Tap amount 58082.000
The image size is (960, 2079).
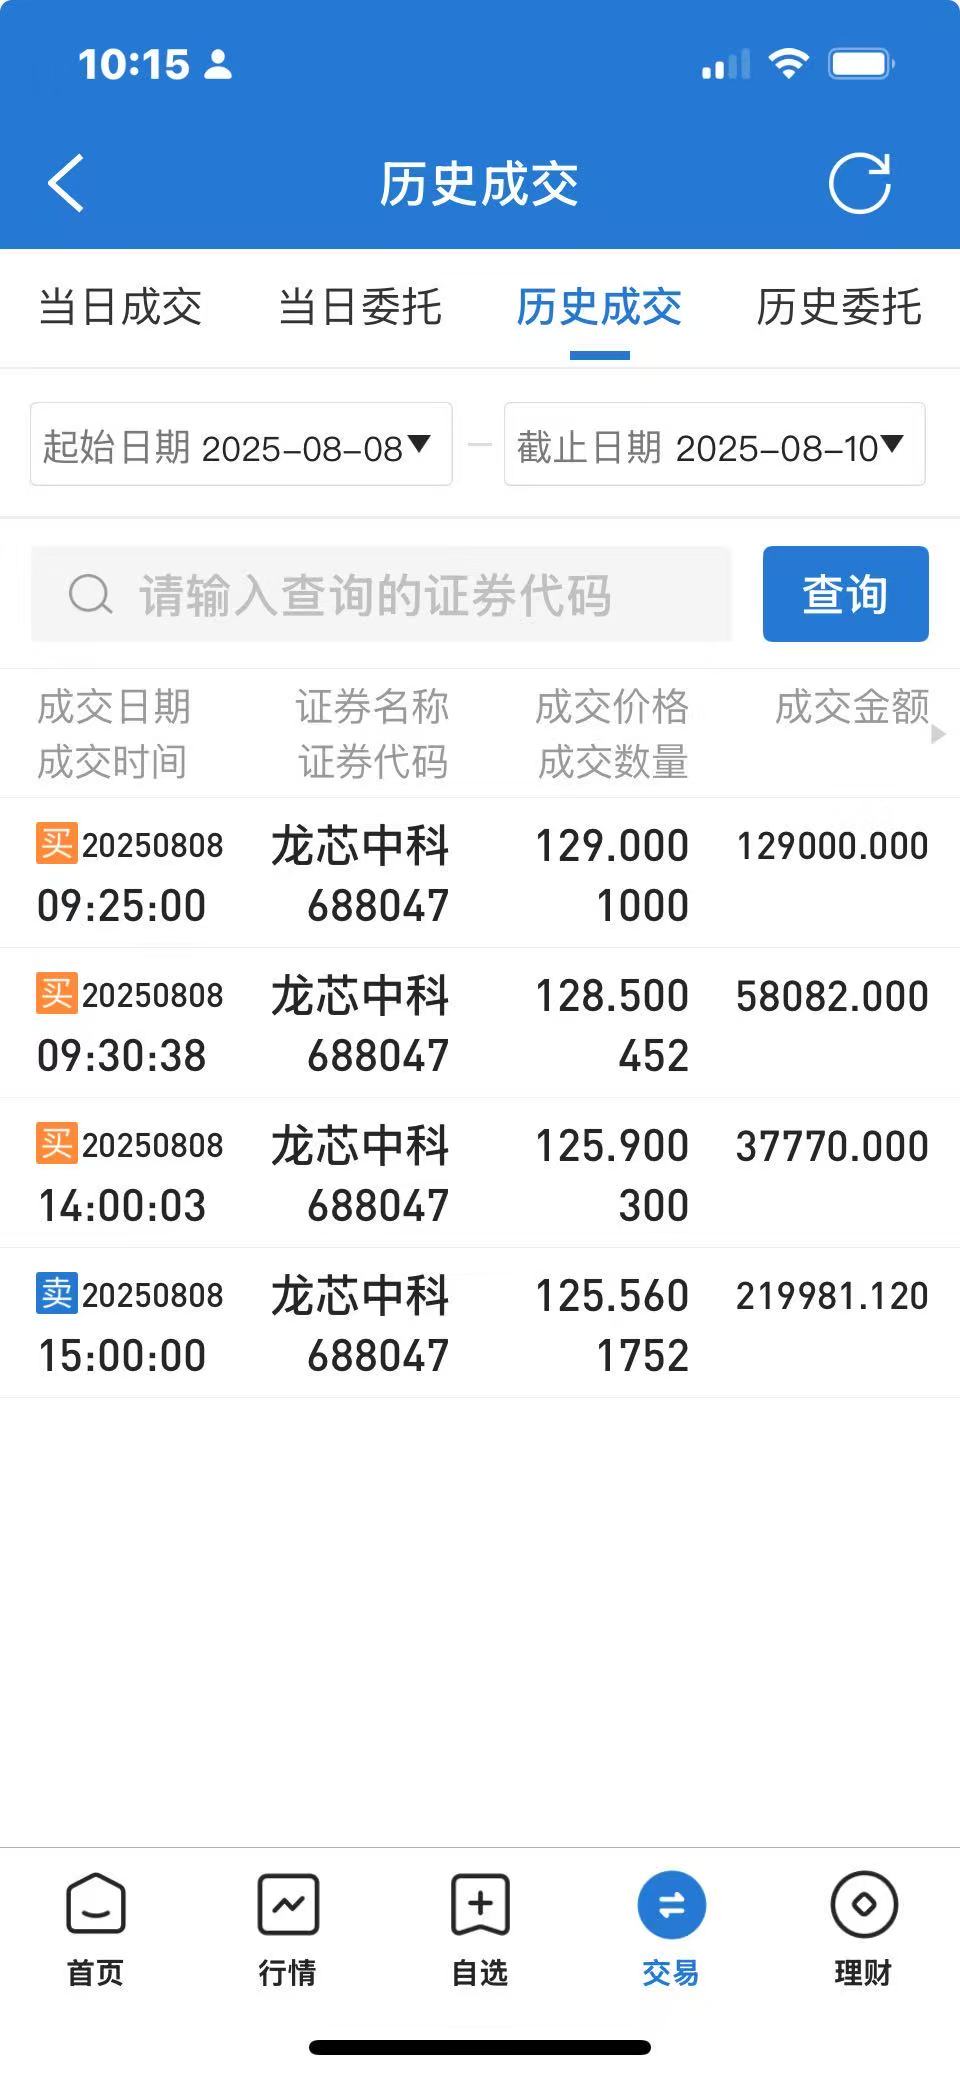(x=832, y=996)
